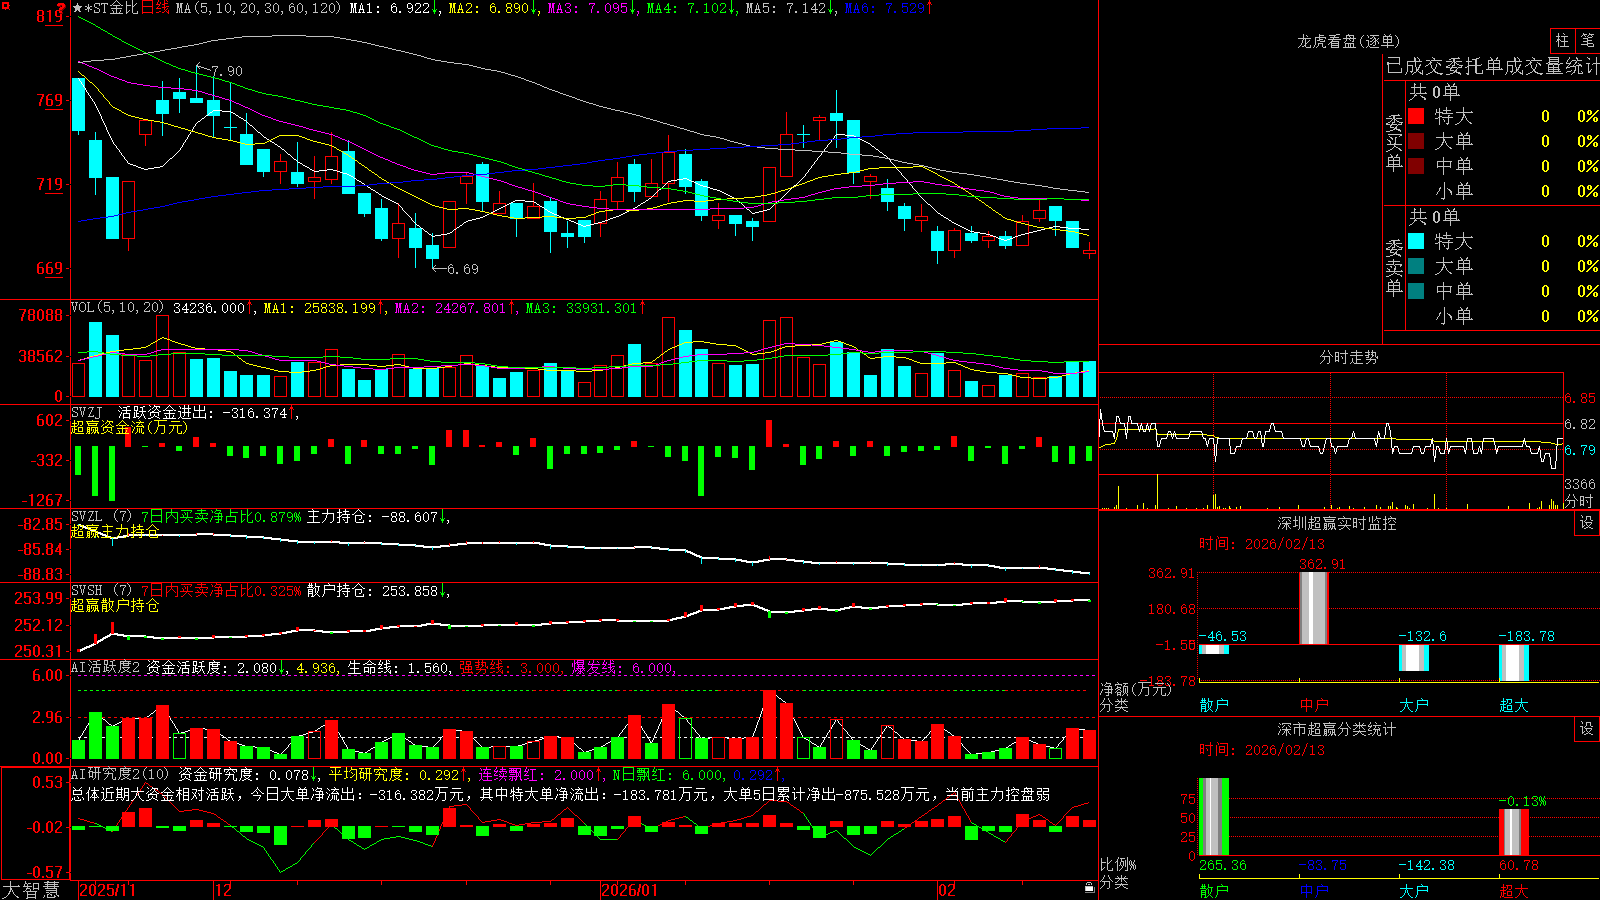
Task: Click the red 特大 buy-order color swatch
Action: (x=1416, y=116)
